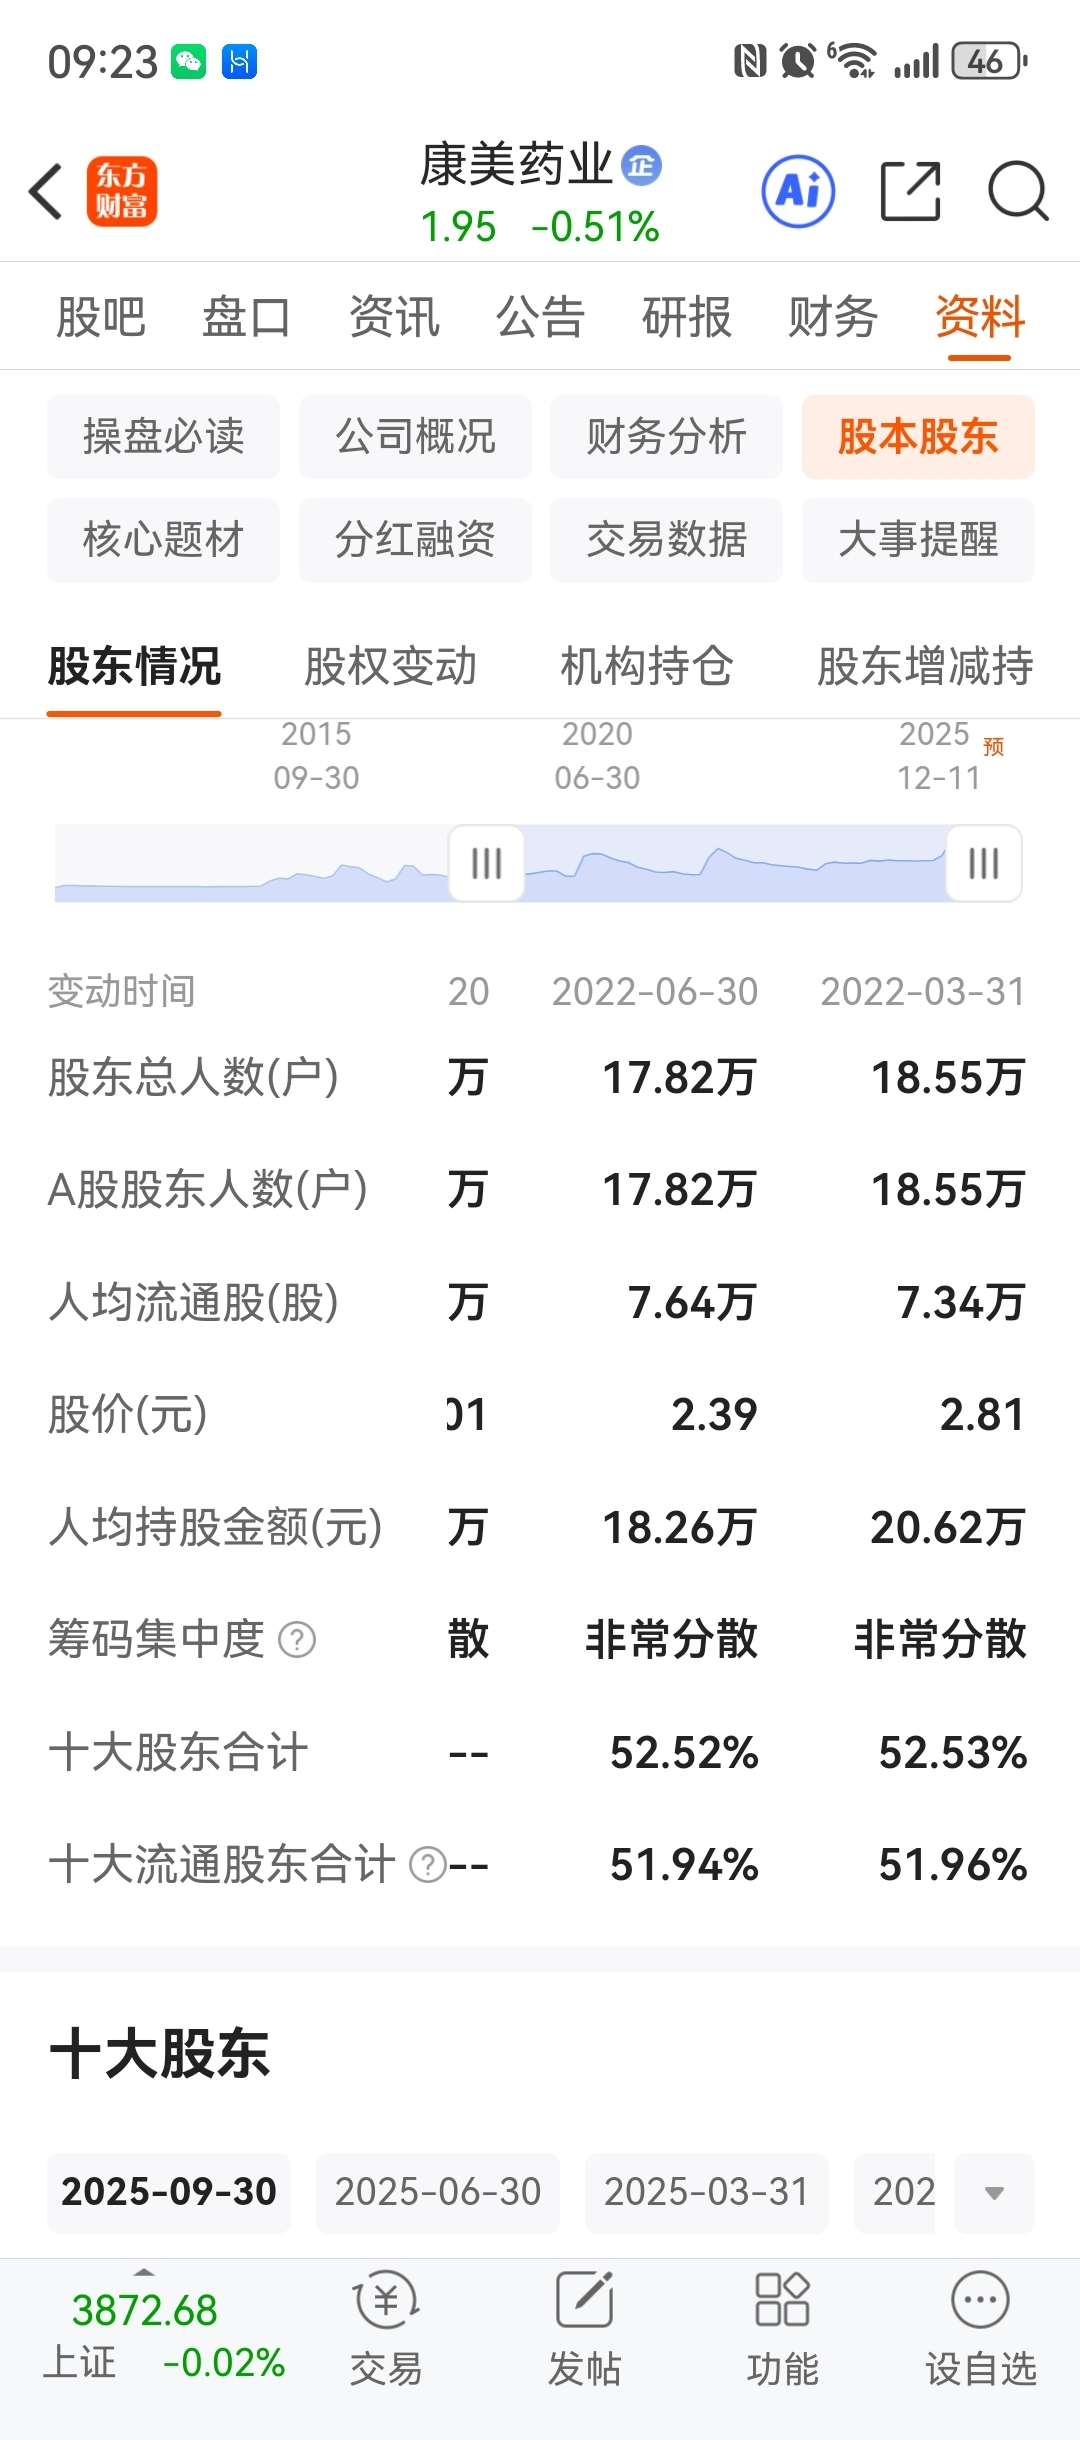Switch to the 财务 tab
Viewport: 1080px width, 2440px height.
pos(833,317)
